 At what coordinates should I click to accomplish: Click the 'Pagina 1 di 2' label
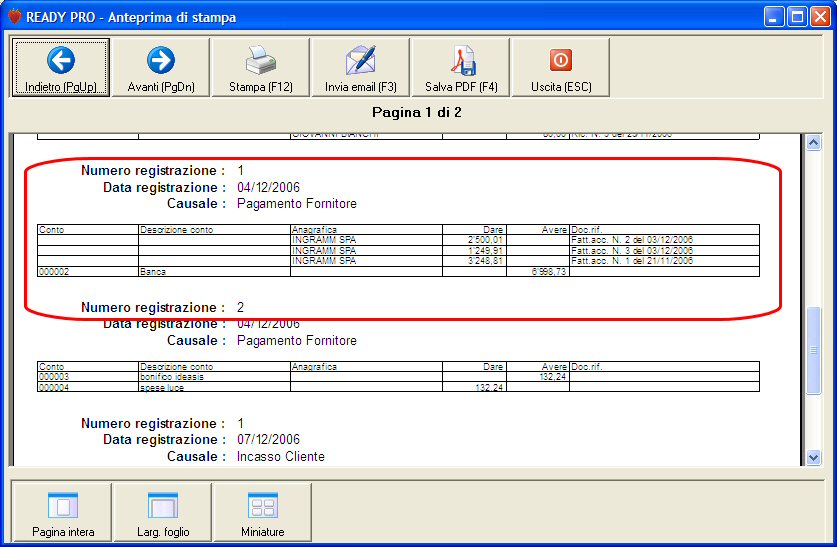(416, 113)
